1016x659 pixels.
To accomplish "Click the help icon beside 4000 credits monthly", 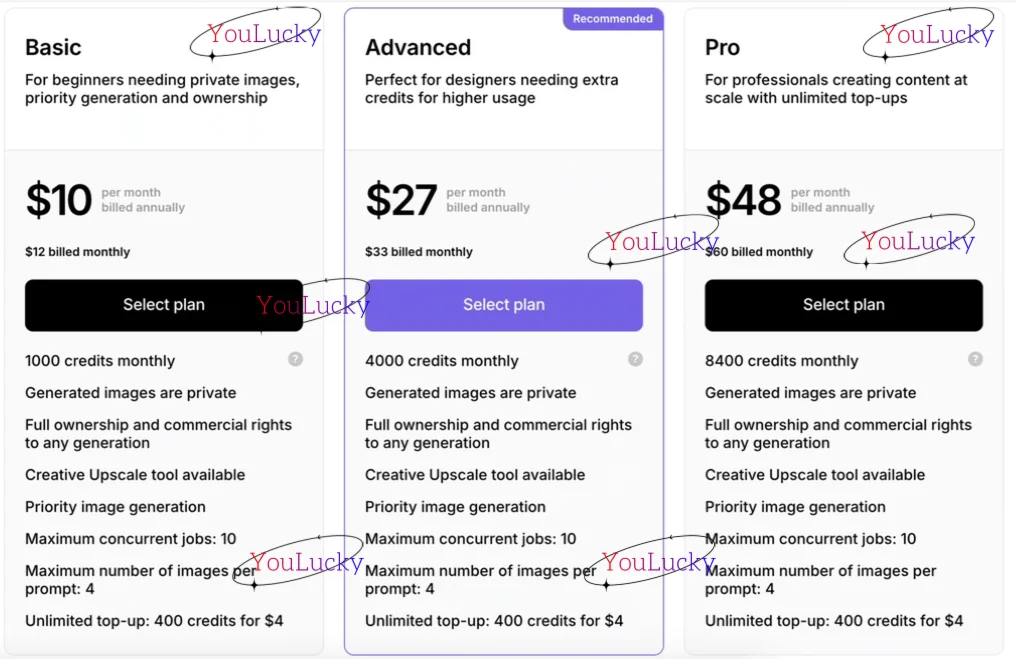I will click(x=635, y=359).
